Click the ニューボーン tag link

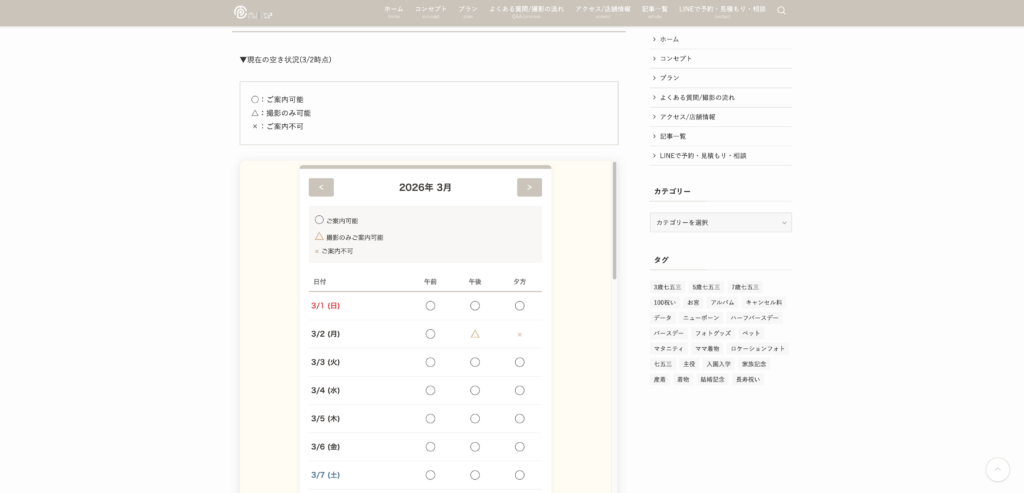pos(701,318)
